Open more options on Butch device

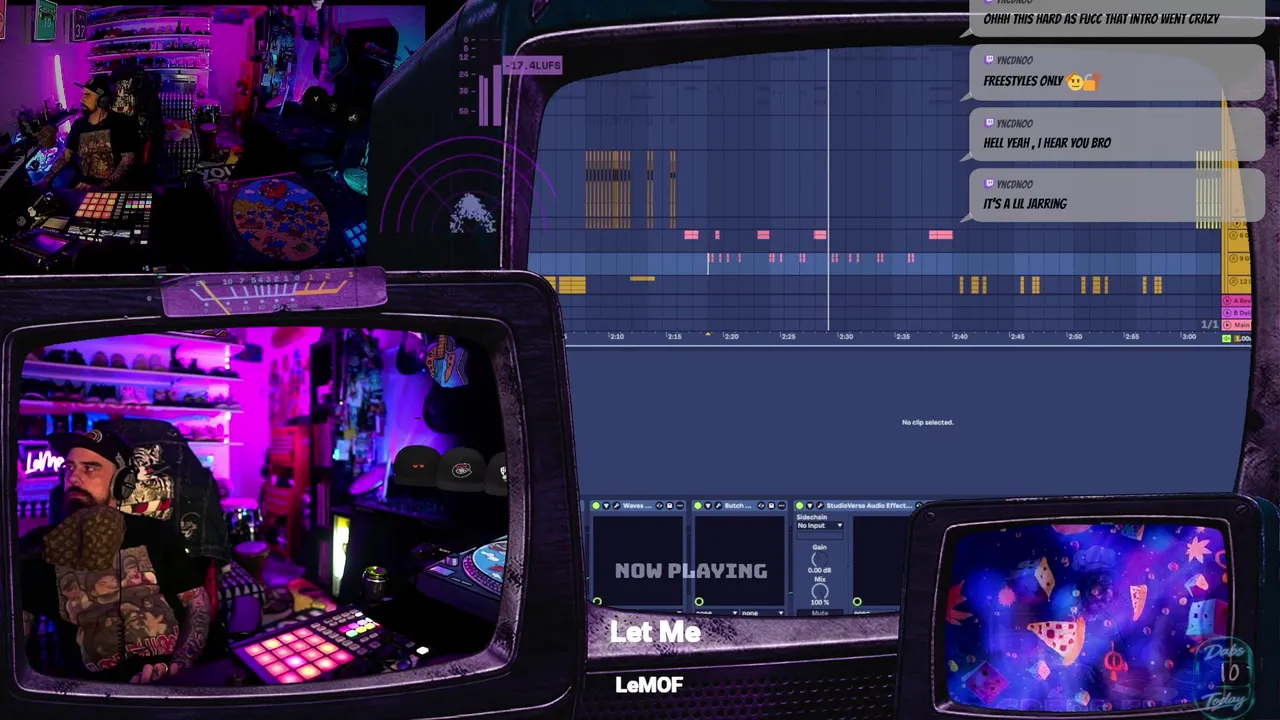point(782,506)
